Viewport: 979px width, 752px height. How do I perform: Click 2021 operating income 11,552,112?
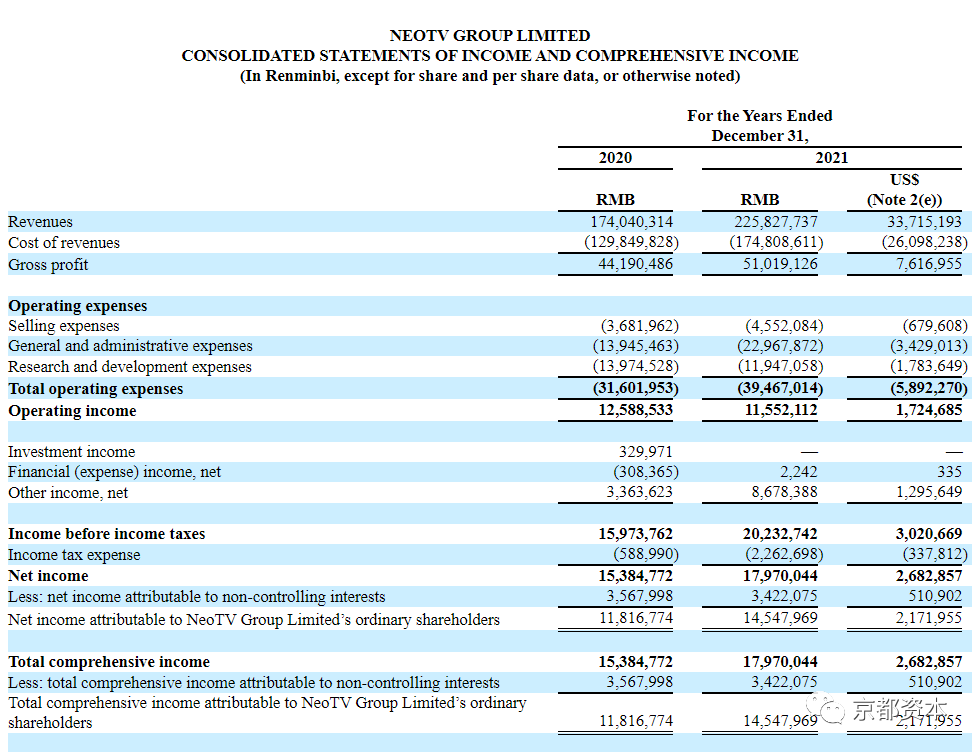click(780, 410)
